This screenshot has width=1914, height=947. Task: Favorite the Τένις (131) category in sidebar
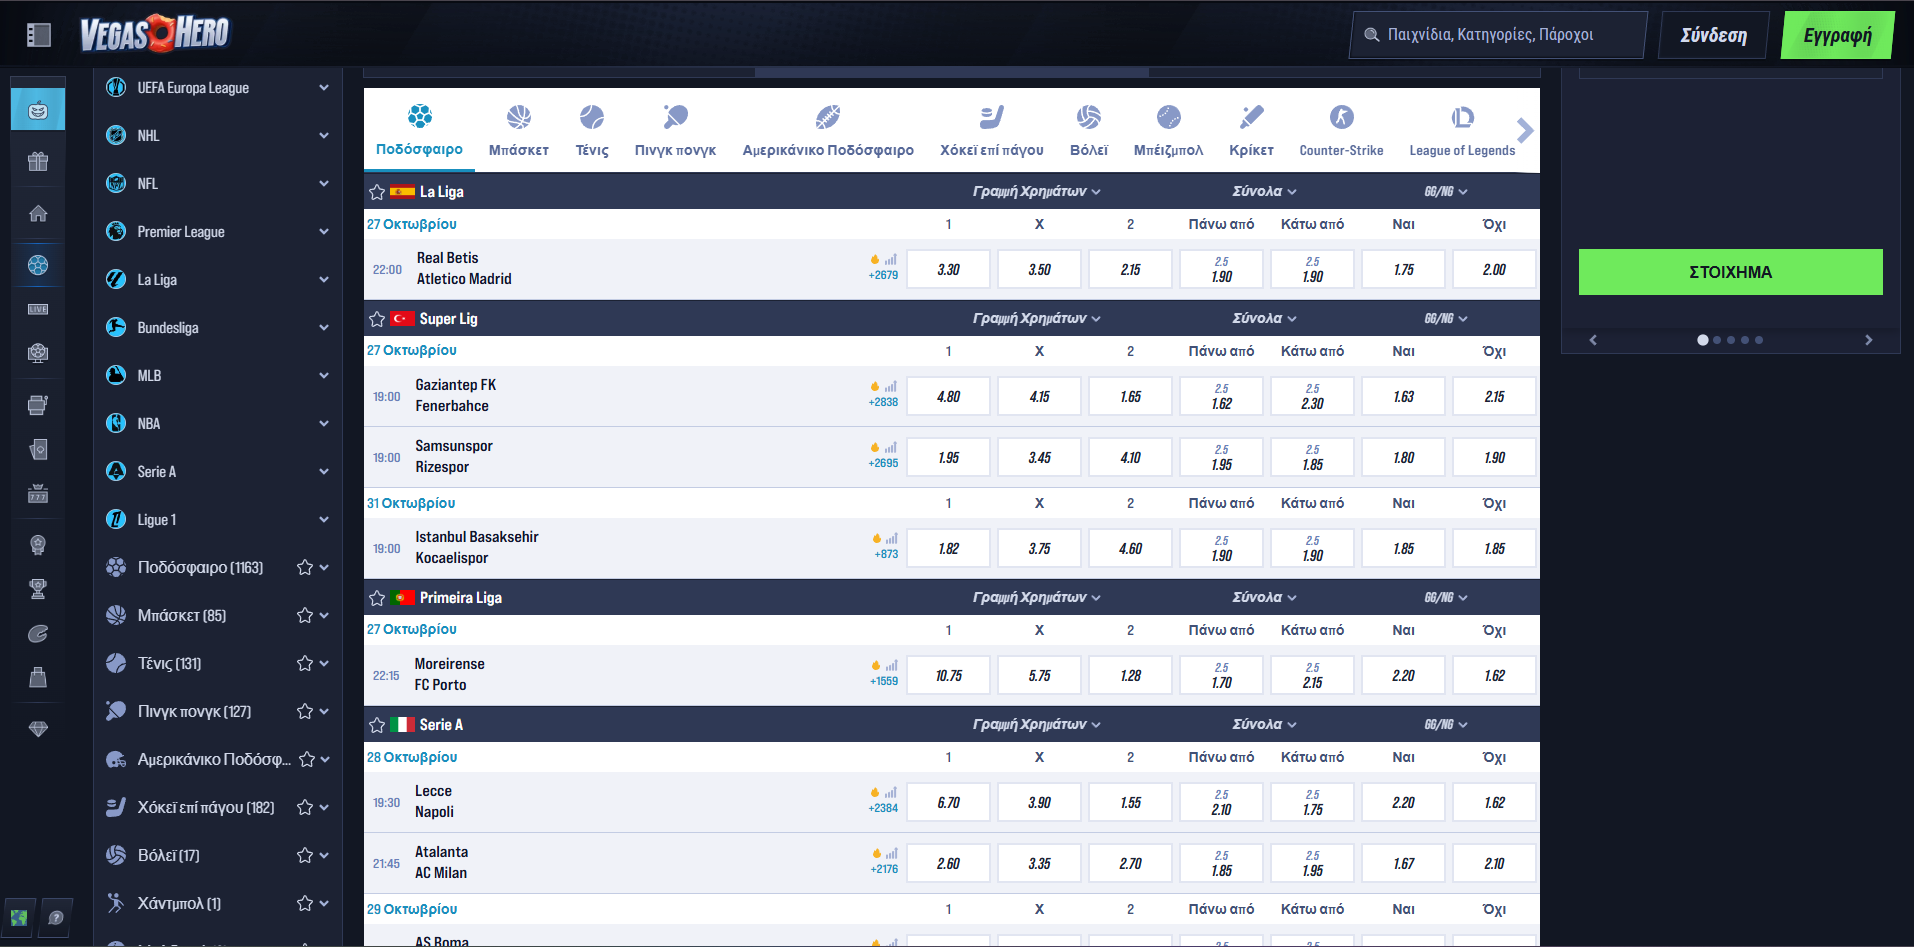[303, 663]
